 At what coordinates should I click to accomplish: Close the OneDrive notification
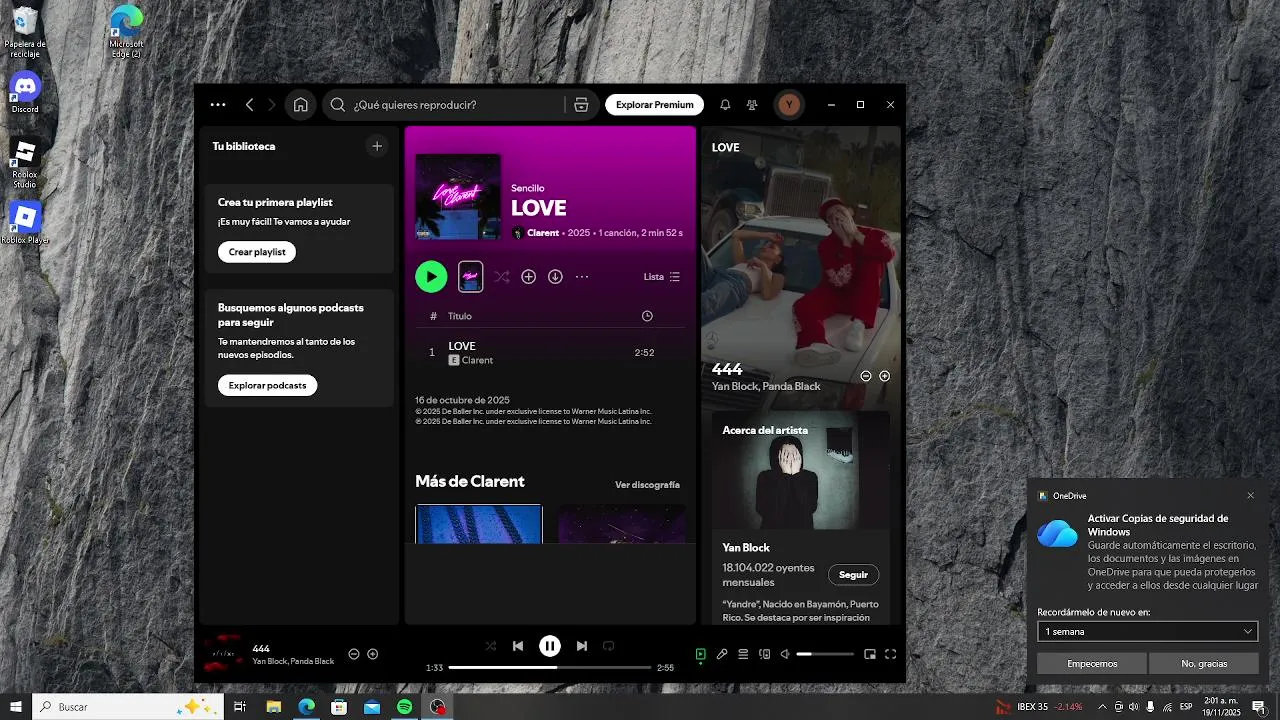[1250, 495]
